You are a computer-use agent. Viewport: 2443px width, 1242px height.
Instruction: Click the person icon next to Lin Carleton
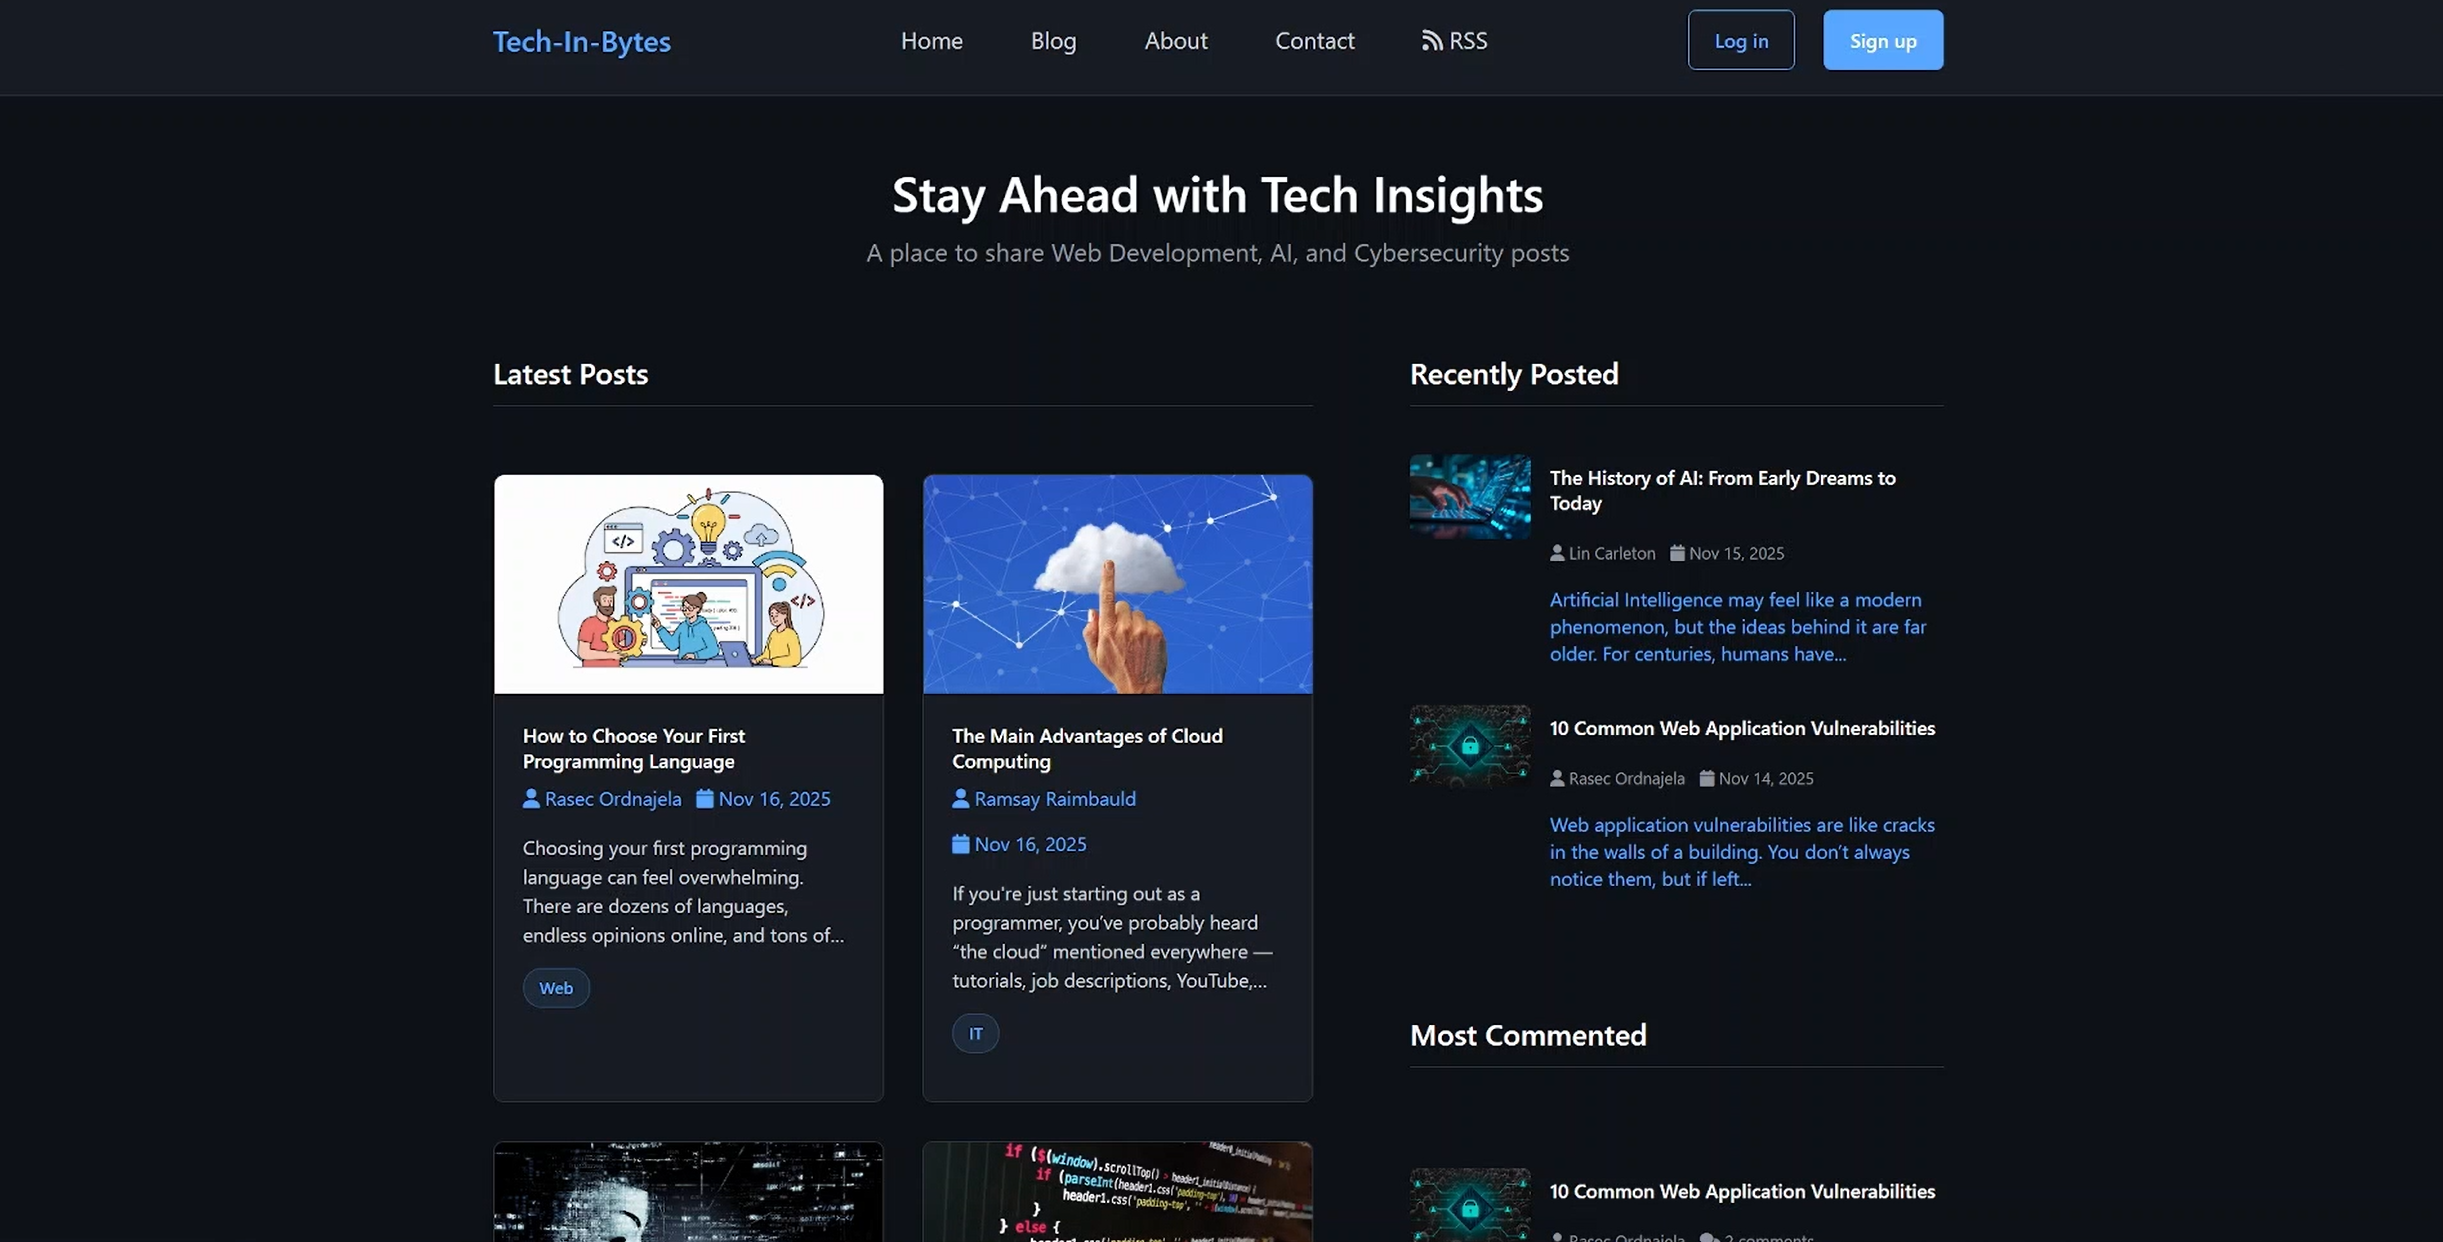(1557, 553)
